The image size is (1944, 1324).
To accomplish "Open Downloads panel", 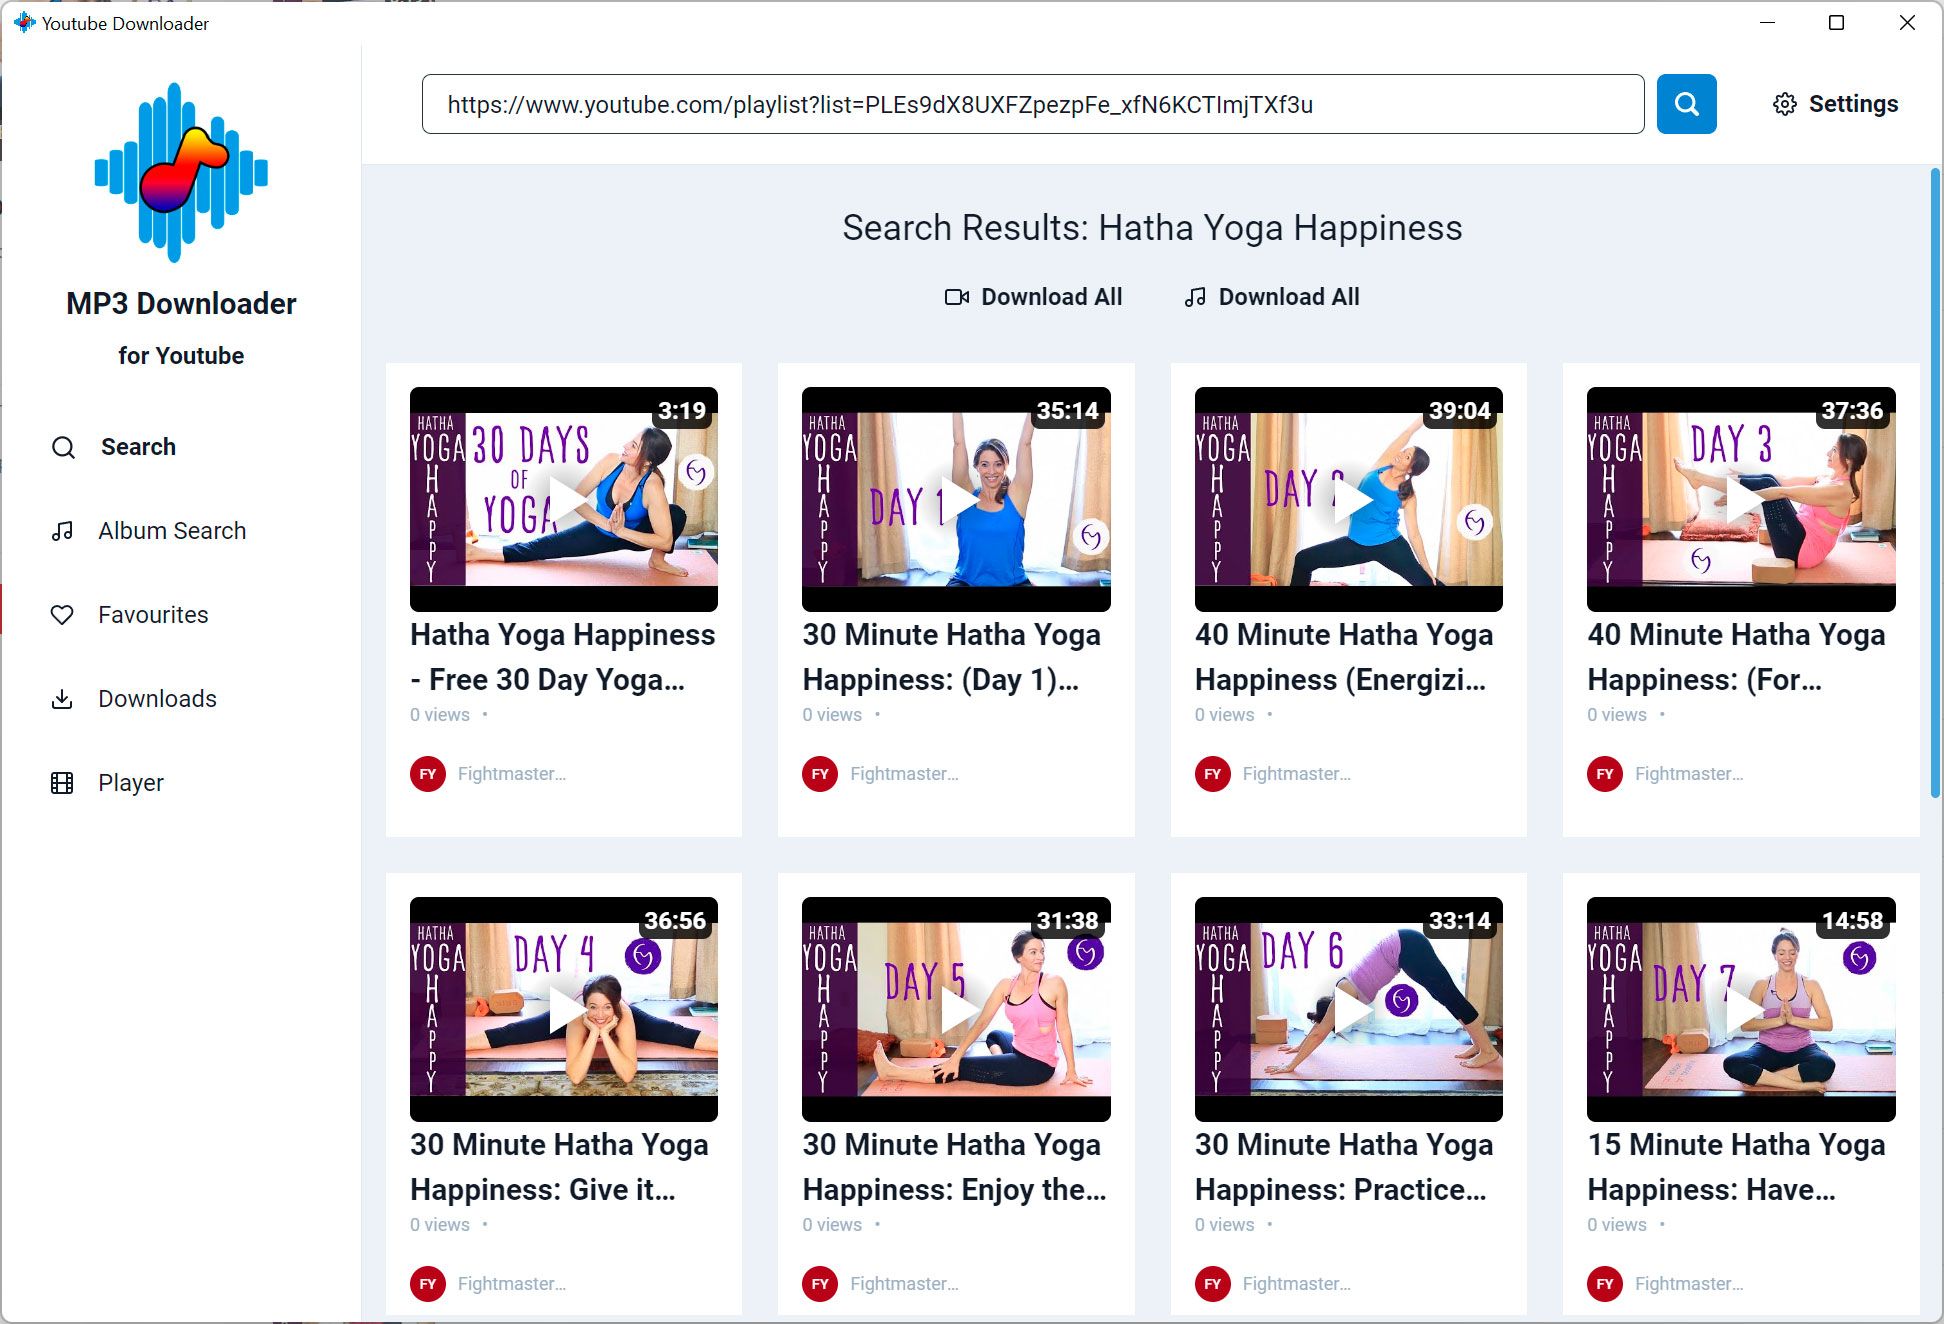I will [x=158, y=699].
